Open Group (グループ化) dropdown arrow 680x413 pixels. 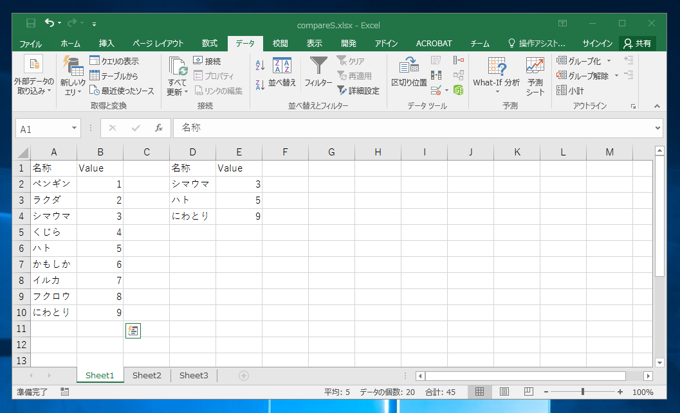pos(608,61)
